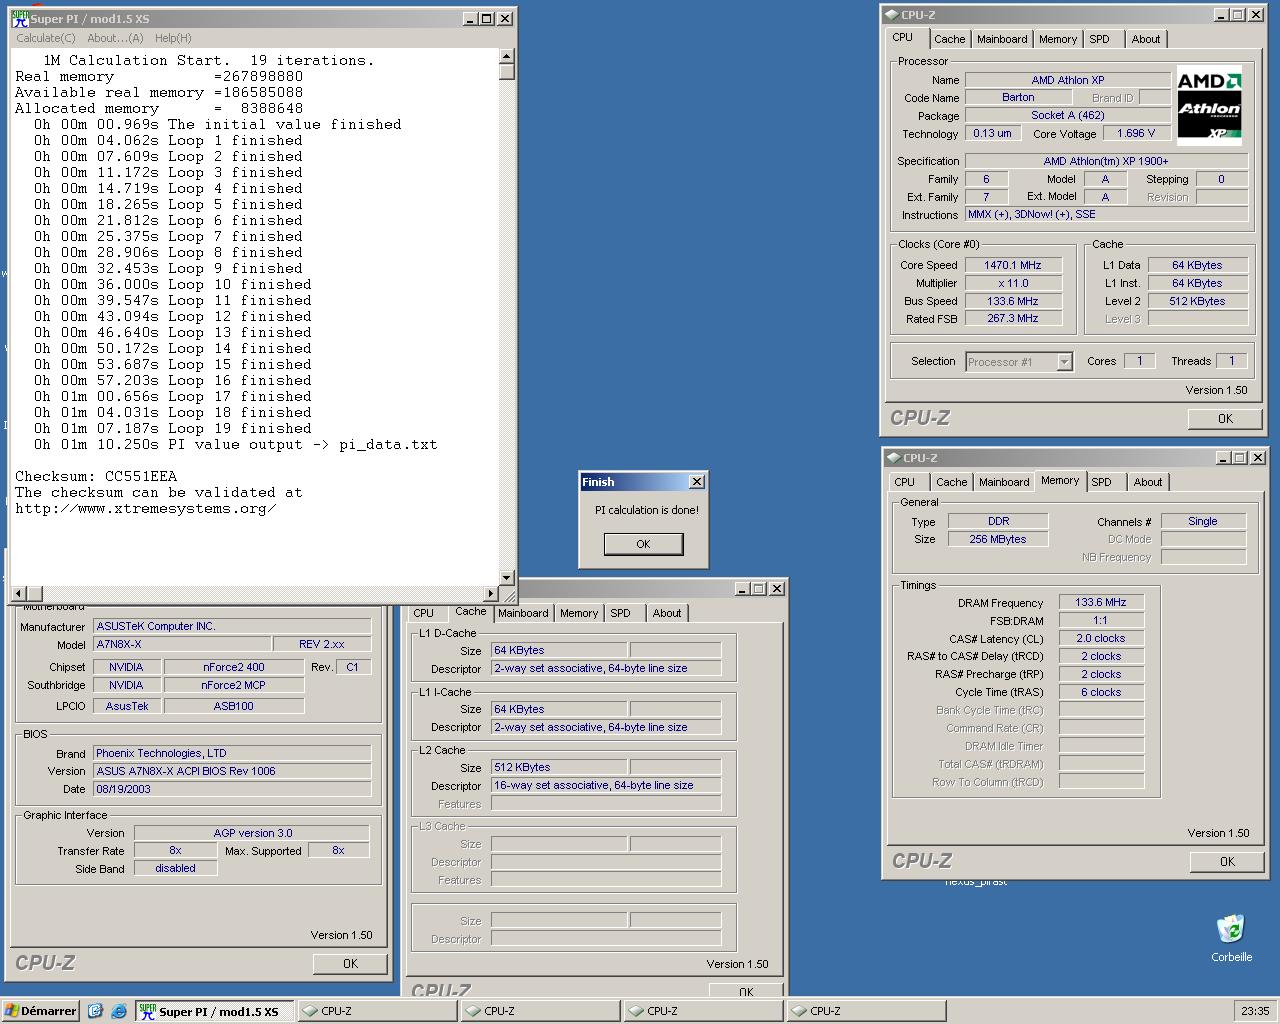Viewport: 1280px width, 1024px height.
Task: Click the CAS# Latency value 2.0 clocks
Action: (x=1101, y=639)
